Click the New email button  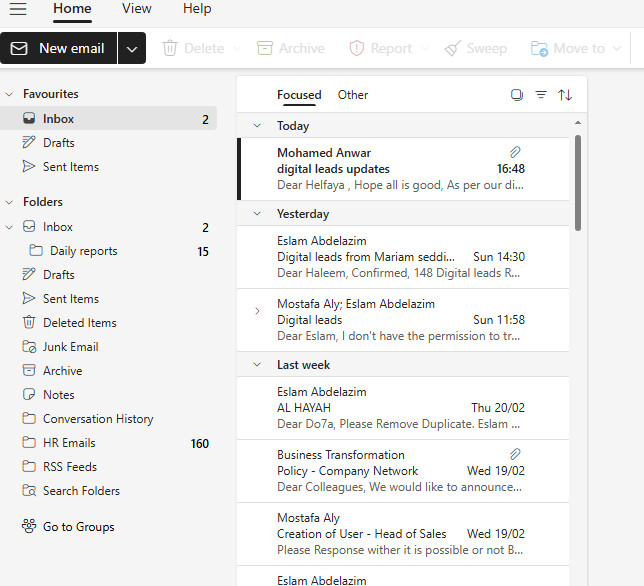point(58,48)
